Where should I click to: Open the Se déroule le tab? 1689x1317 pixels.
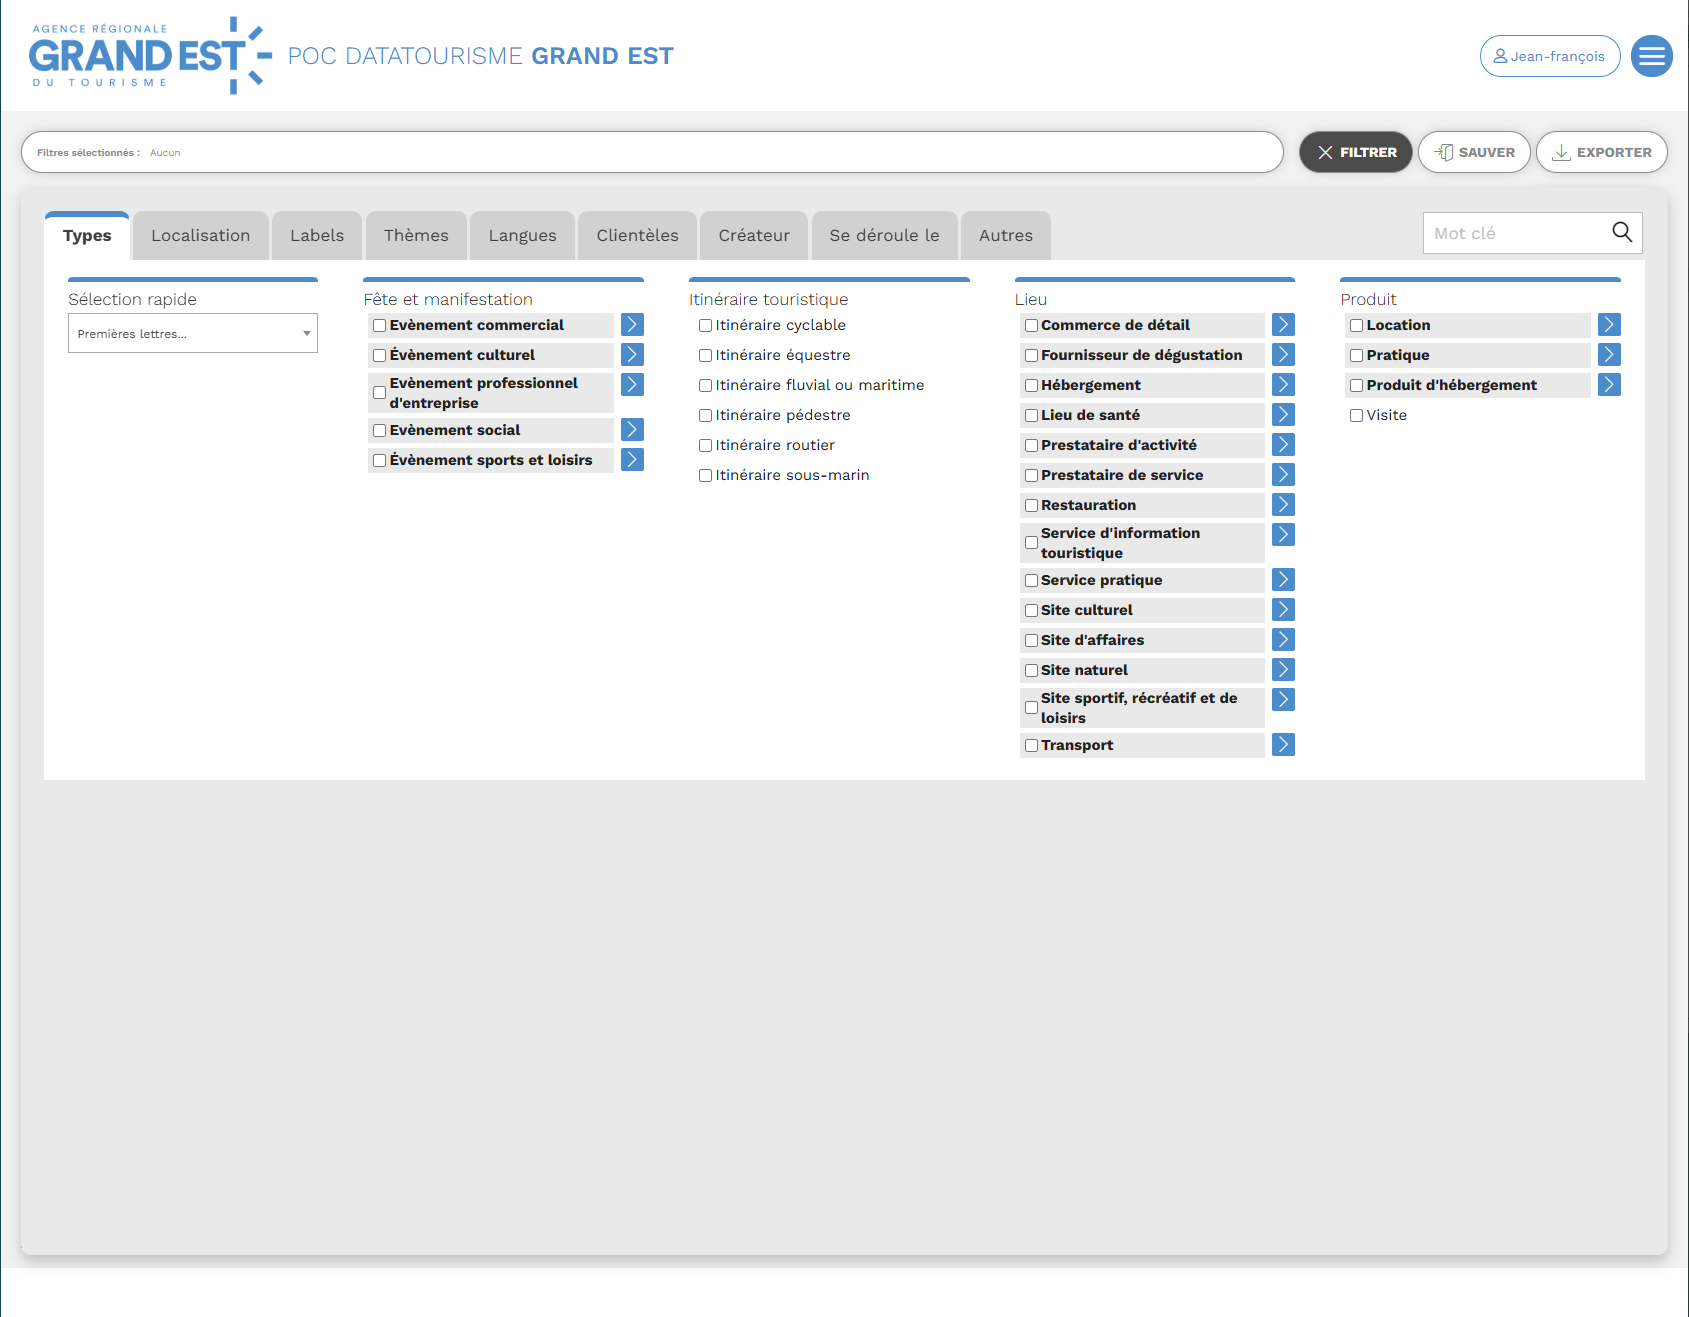884,236
